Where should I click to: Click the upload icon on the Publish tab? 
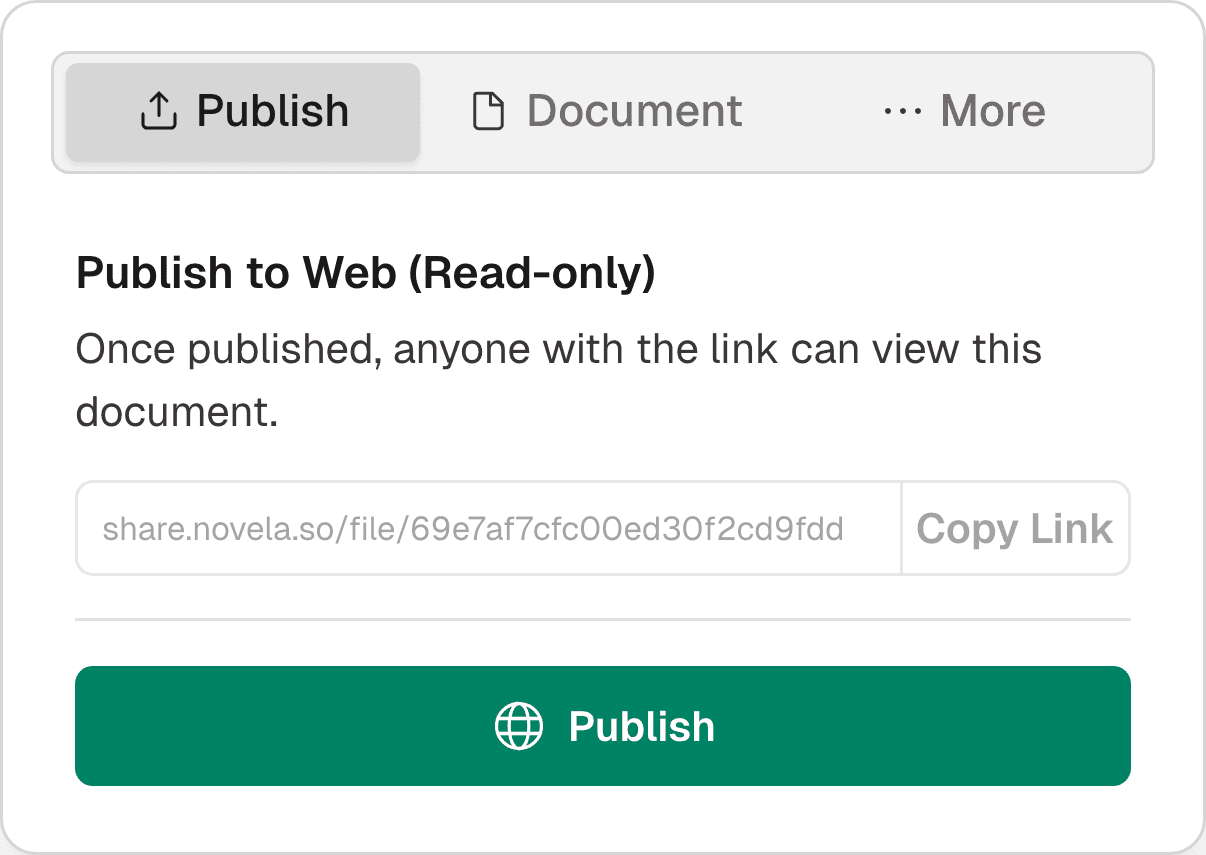[158, 112]
